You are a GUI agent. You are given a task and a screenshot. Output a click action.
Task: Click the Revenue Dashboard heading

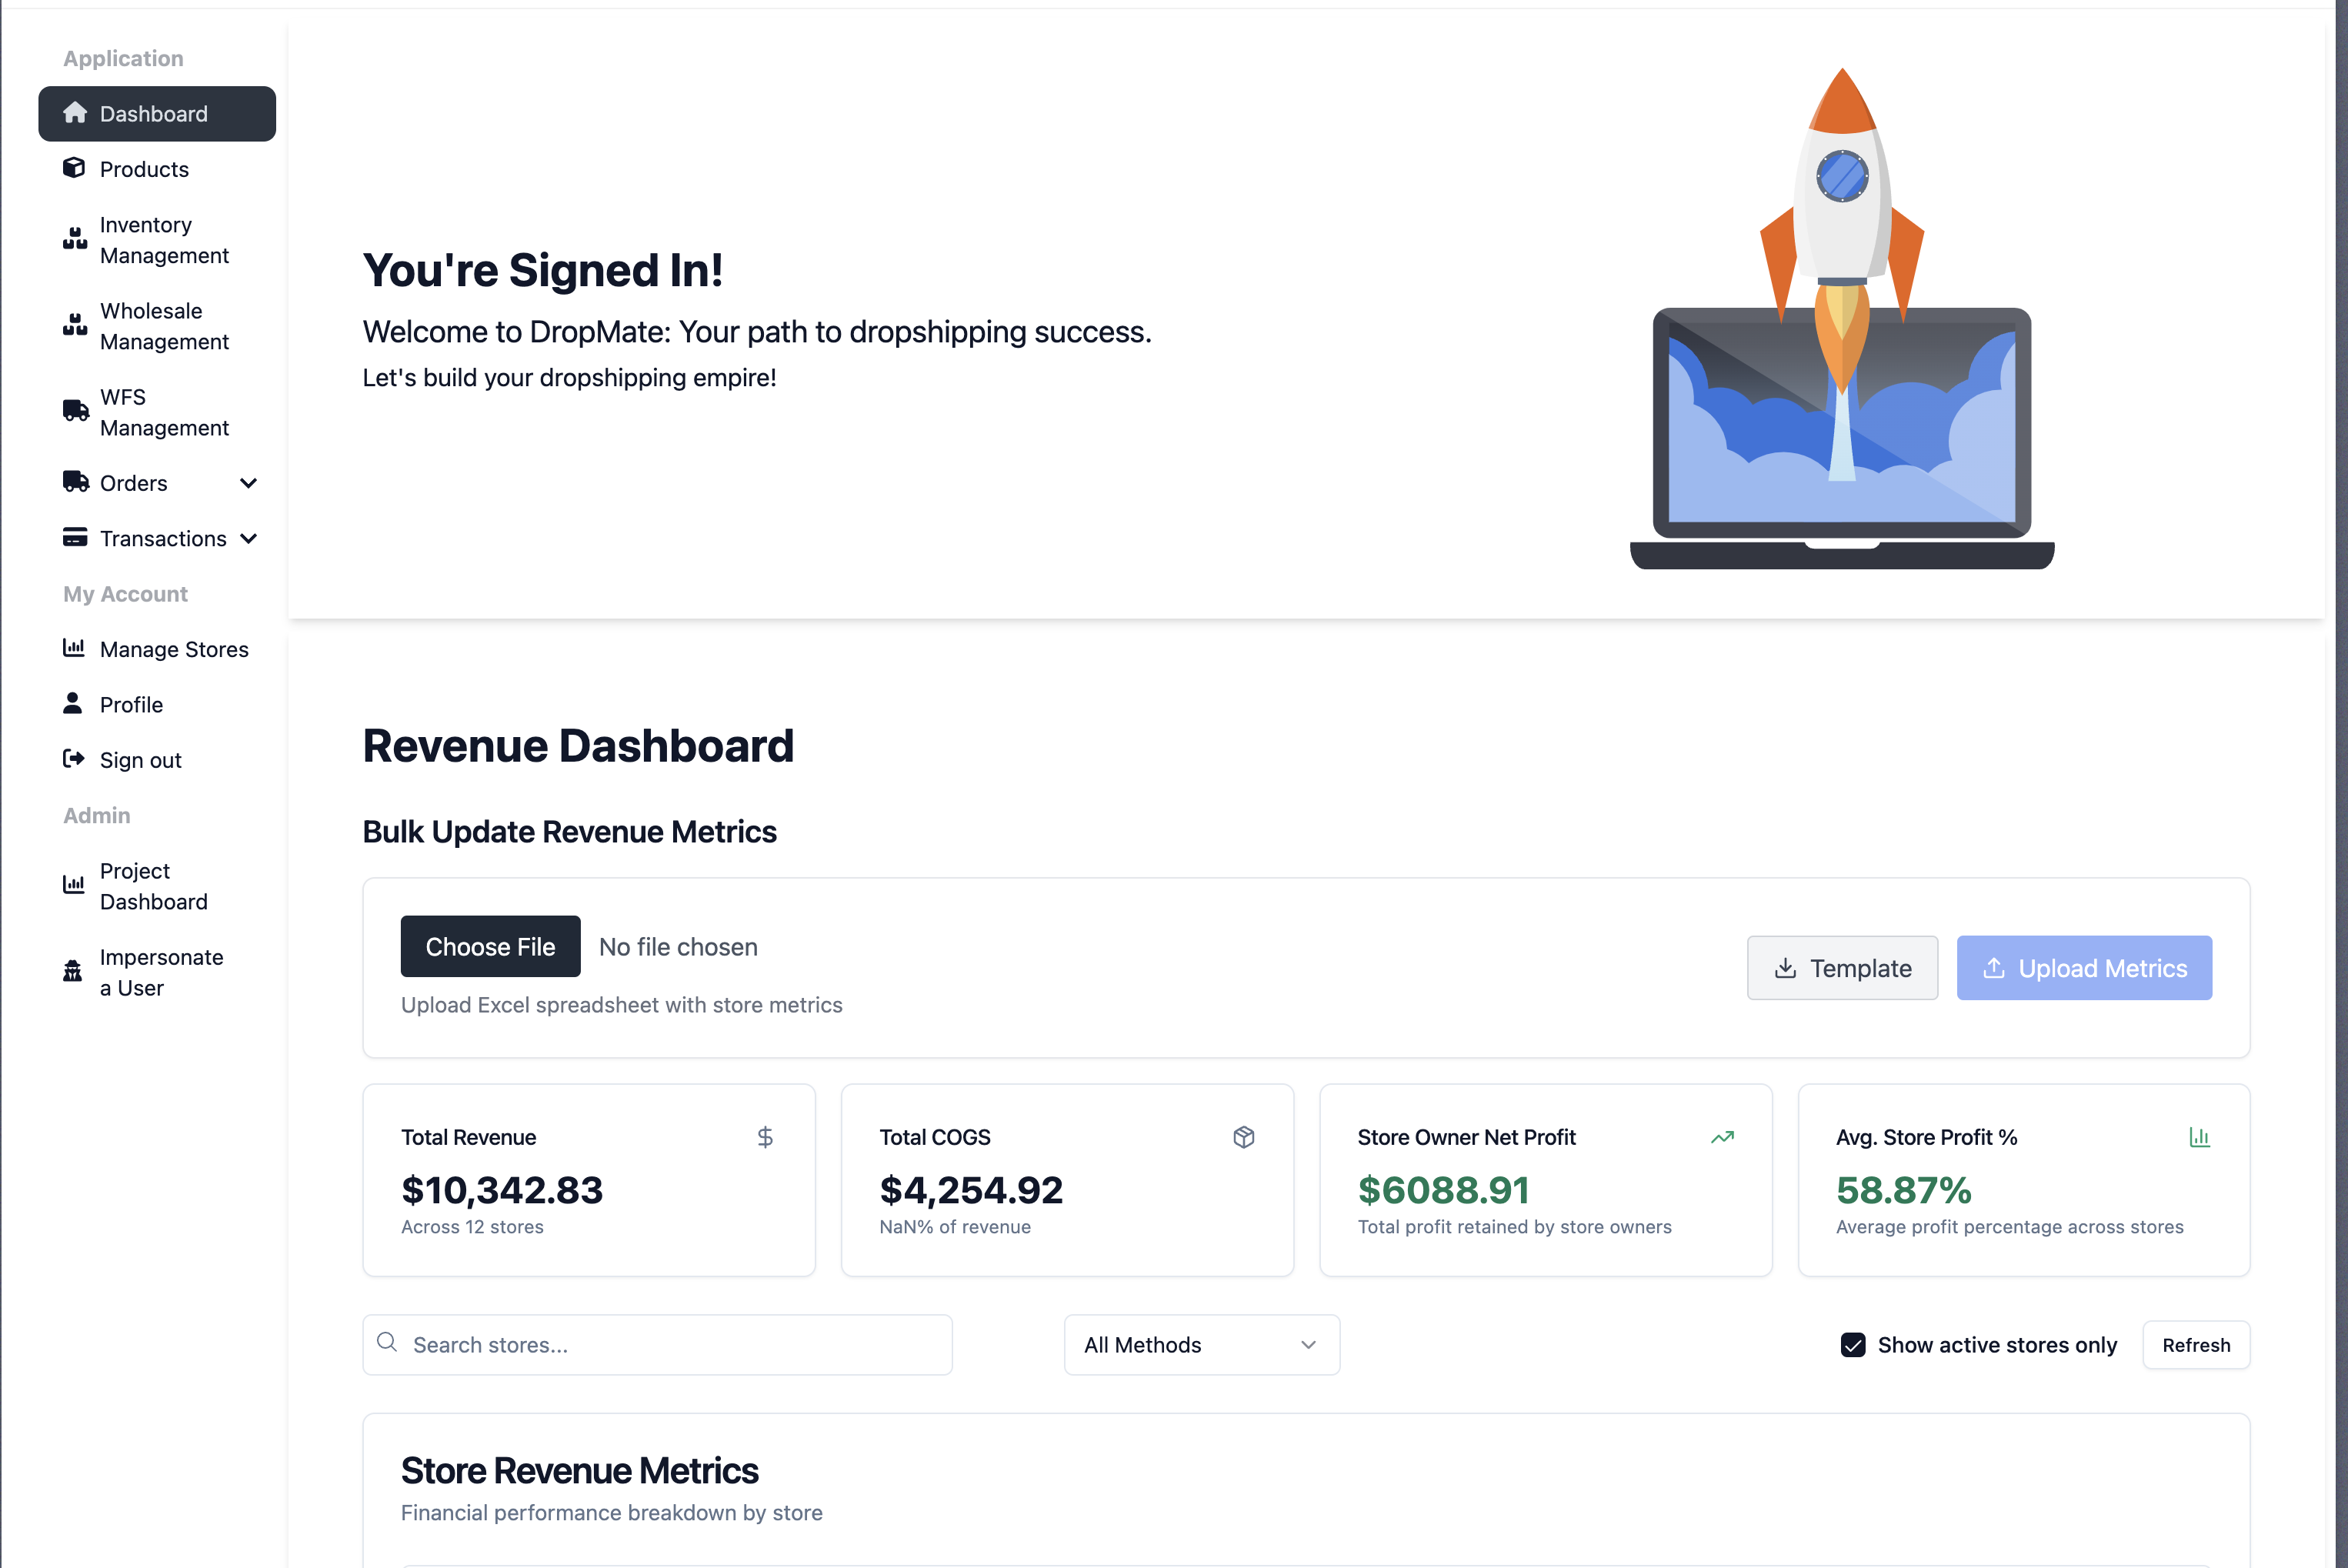coord(578,746)
